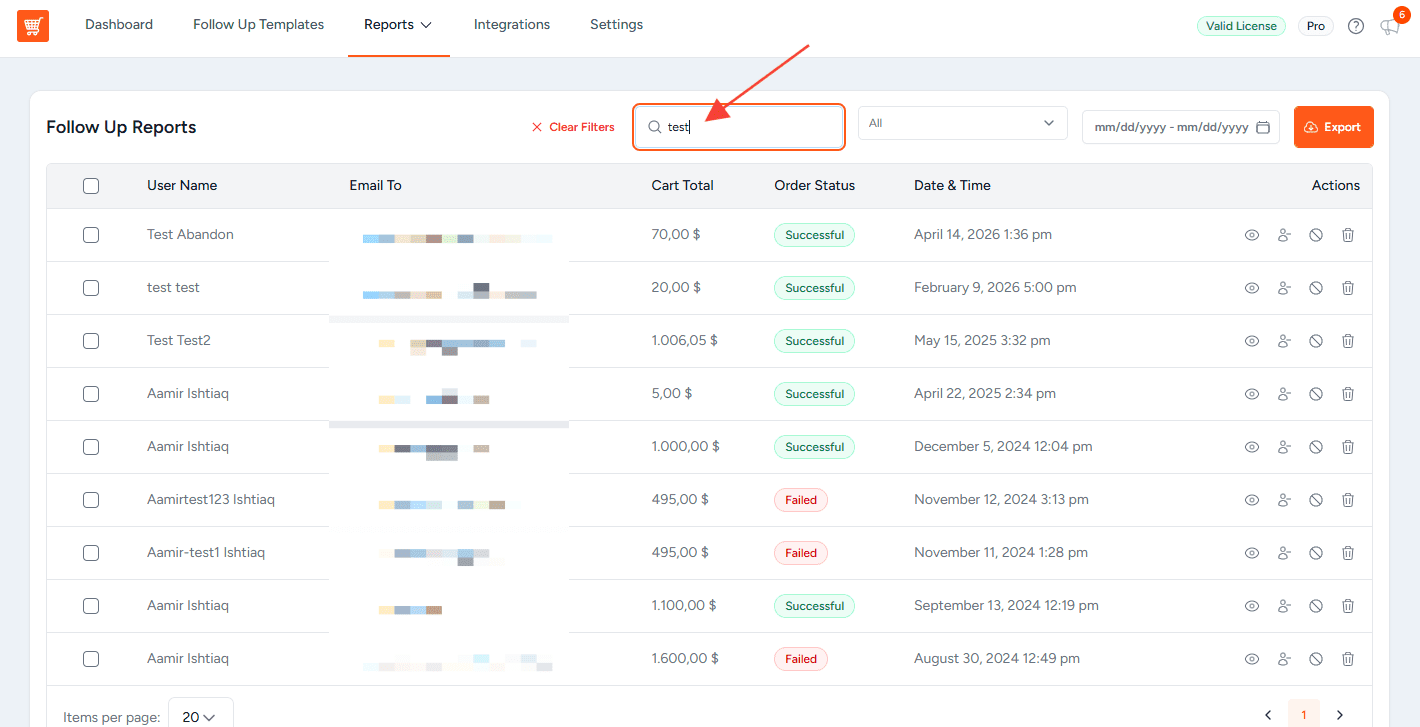Switch to the Integrations tab
The height and width of the screenshot is (727, 1420).
(512, 25)
